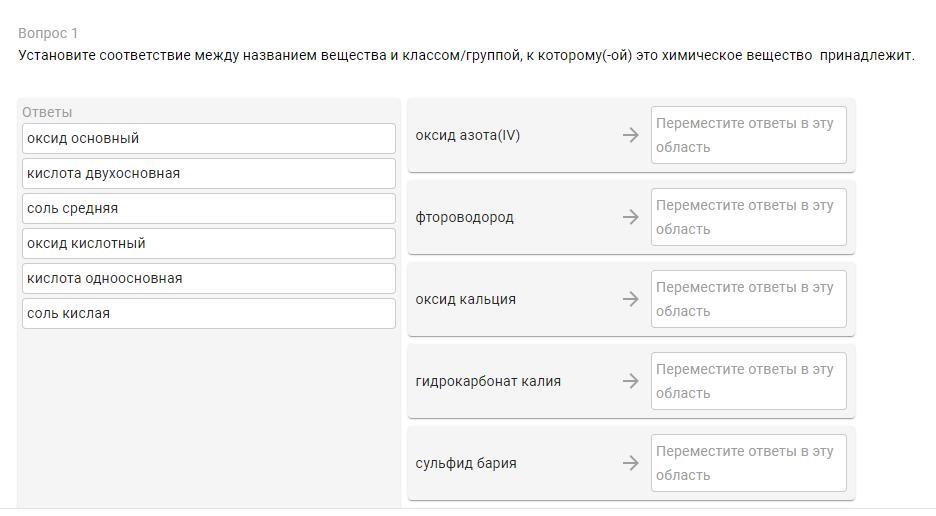Click arrow icon next to сульфид бария
This screenshot has height=516, width=936.
630,463
